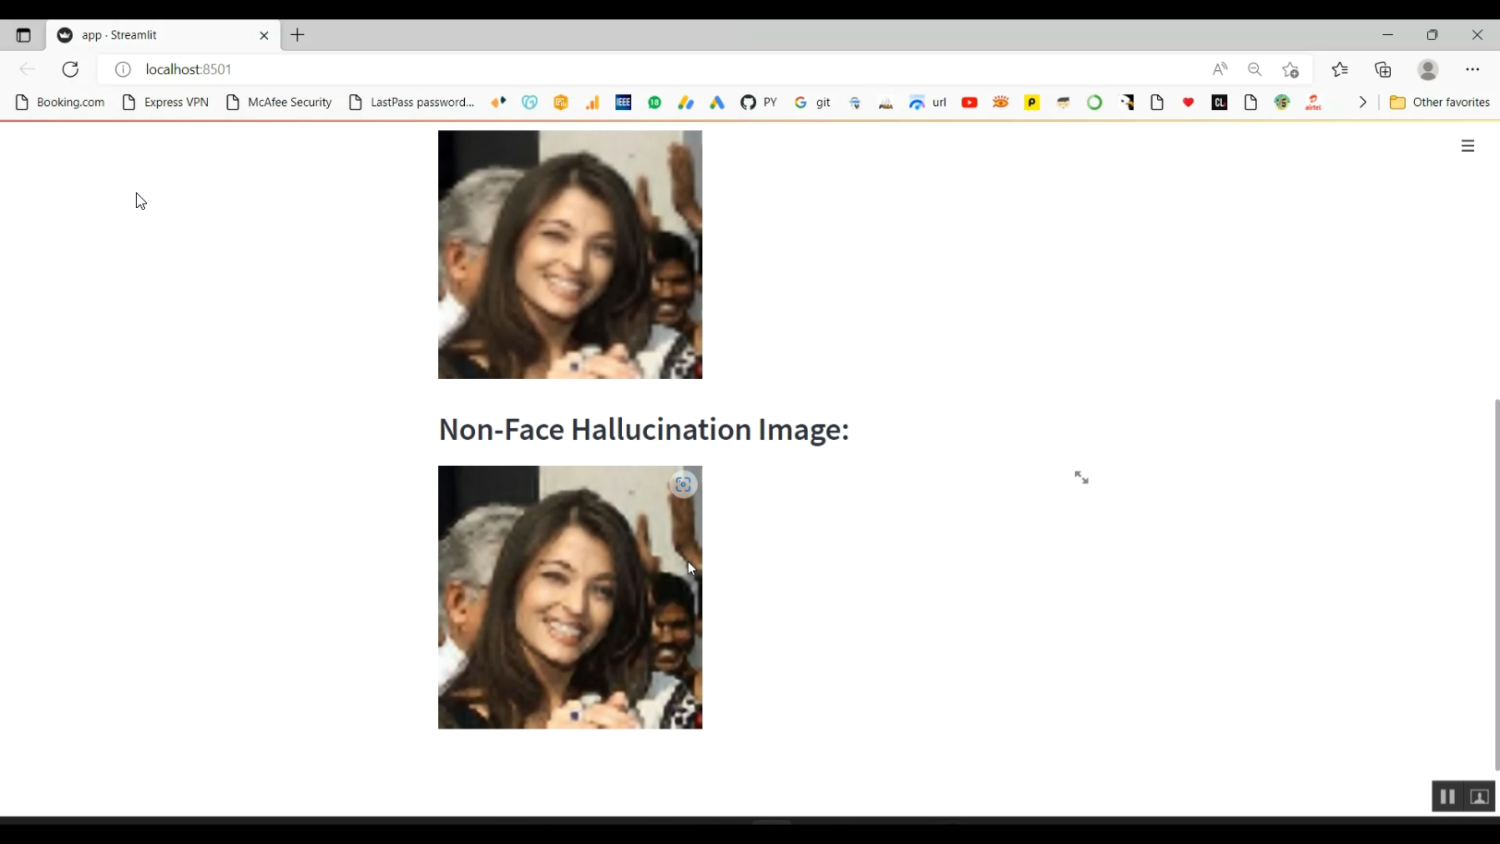Pause using the bottom-right pause button
The width and height of the screenshot is (1500, 844).
(1447, 797)
